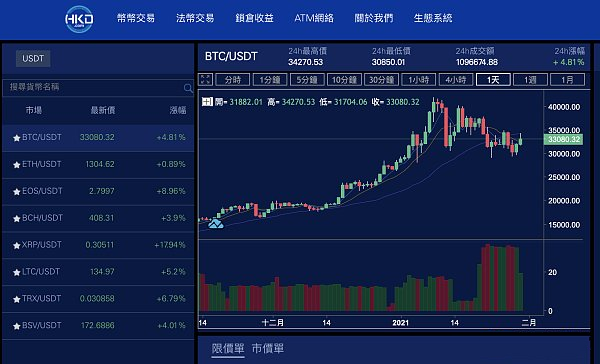Toggle favorite star for ETH/USDT
Image resolution: width=600 pixels, height=364 pixels.
pos(16,165)
